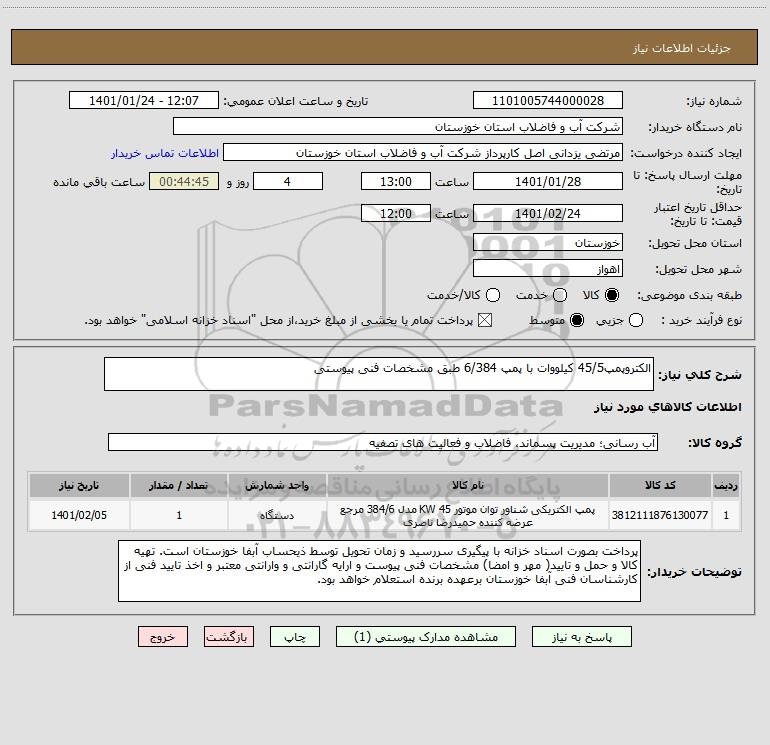Click the جزئیات اطلاعات نیاز page title

coord(681,48)
